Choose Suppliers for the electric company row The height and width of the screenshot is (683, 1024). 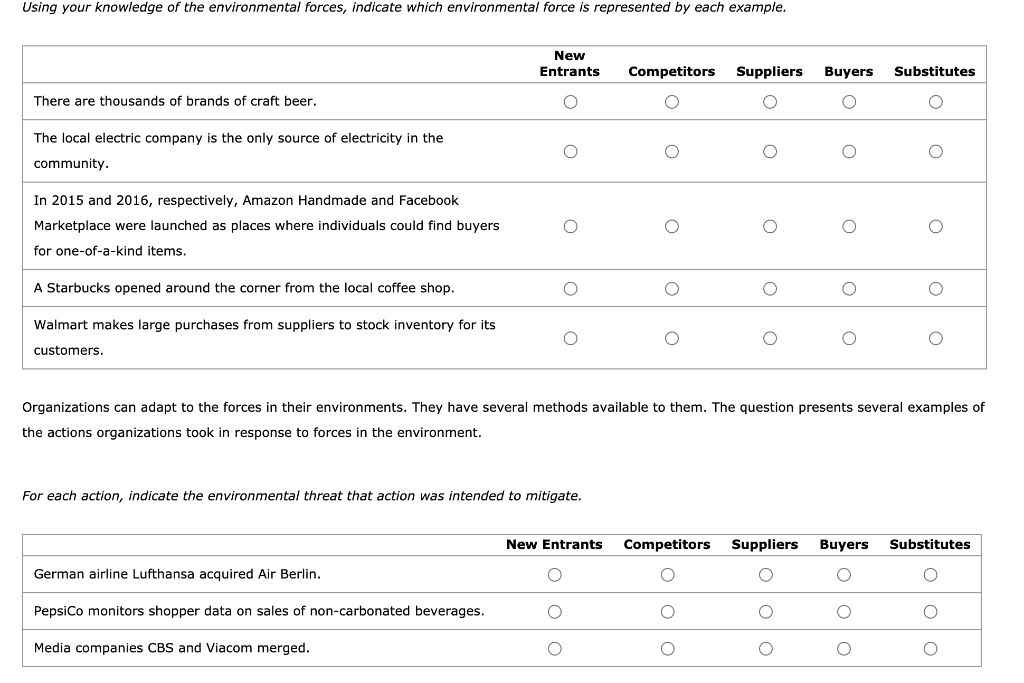[769, 151]
